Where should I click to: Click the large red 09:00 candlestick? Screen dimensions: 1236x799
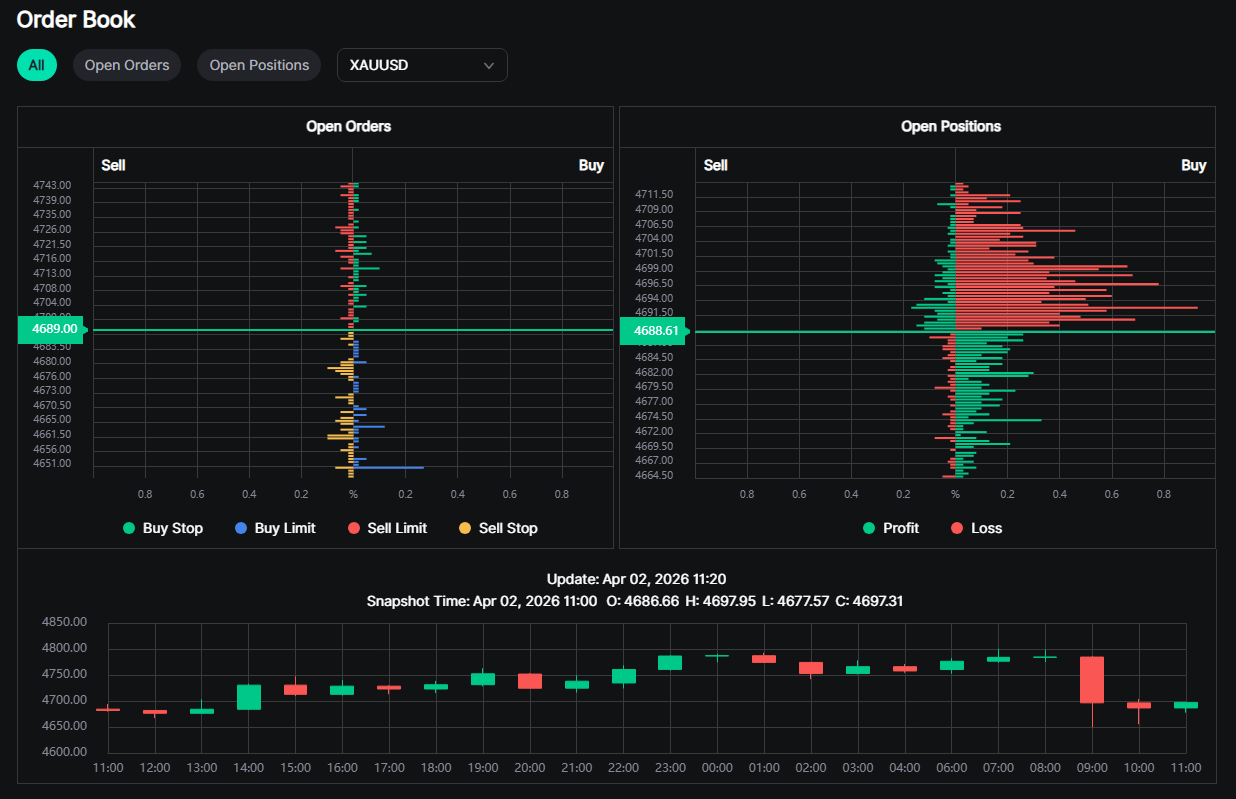[x=1092, y=679]
